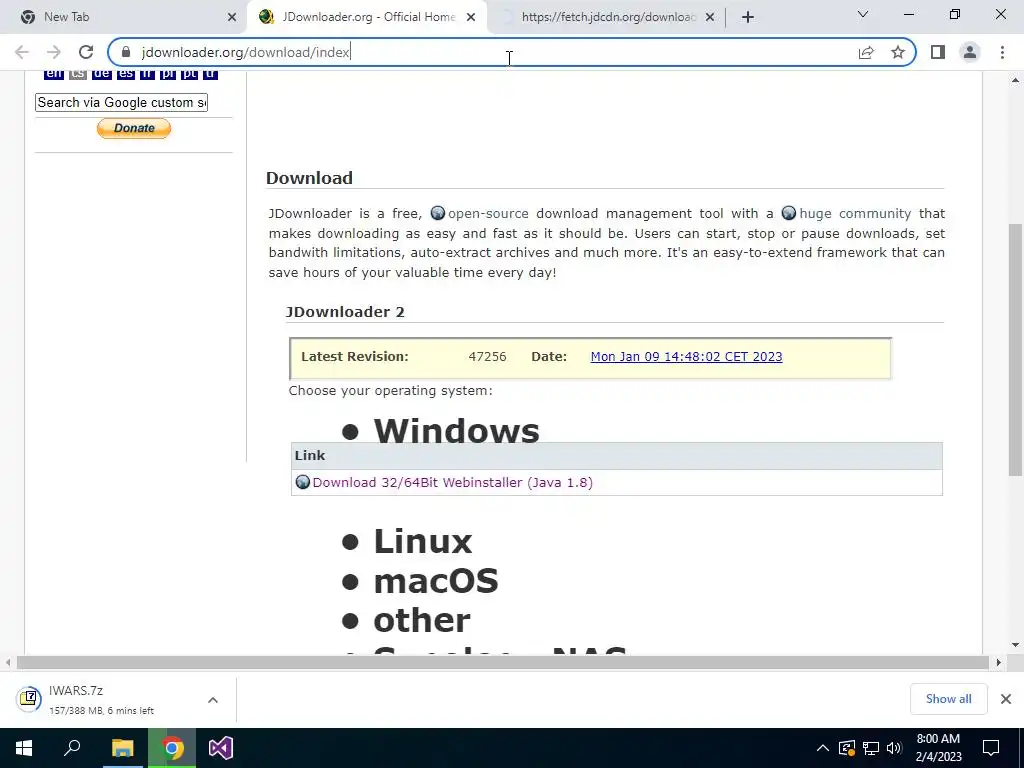The height and width of the screenshot is (768, 1024).
Task: Toggle the browser side panel icon
Action: tap(938, 52)
